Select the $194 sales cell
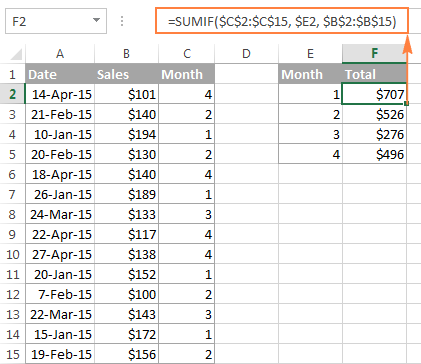The height and width of the screenshot is (364, 421). 126,134
